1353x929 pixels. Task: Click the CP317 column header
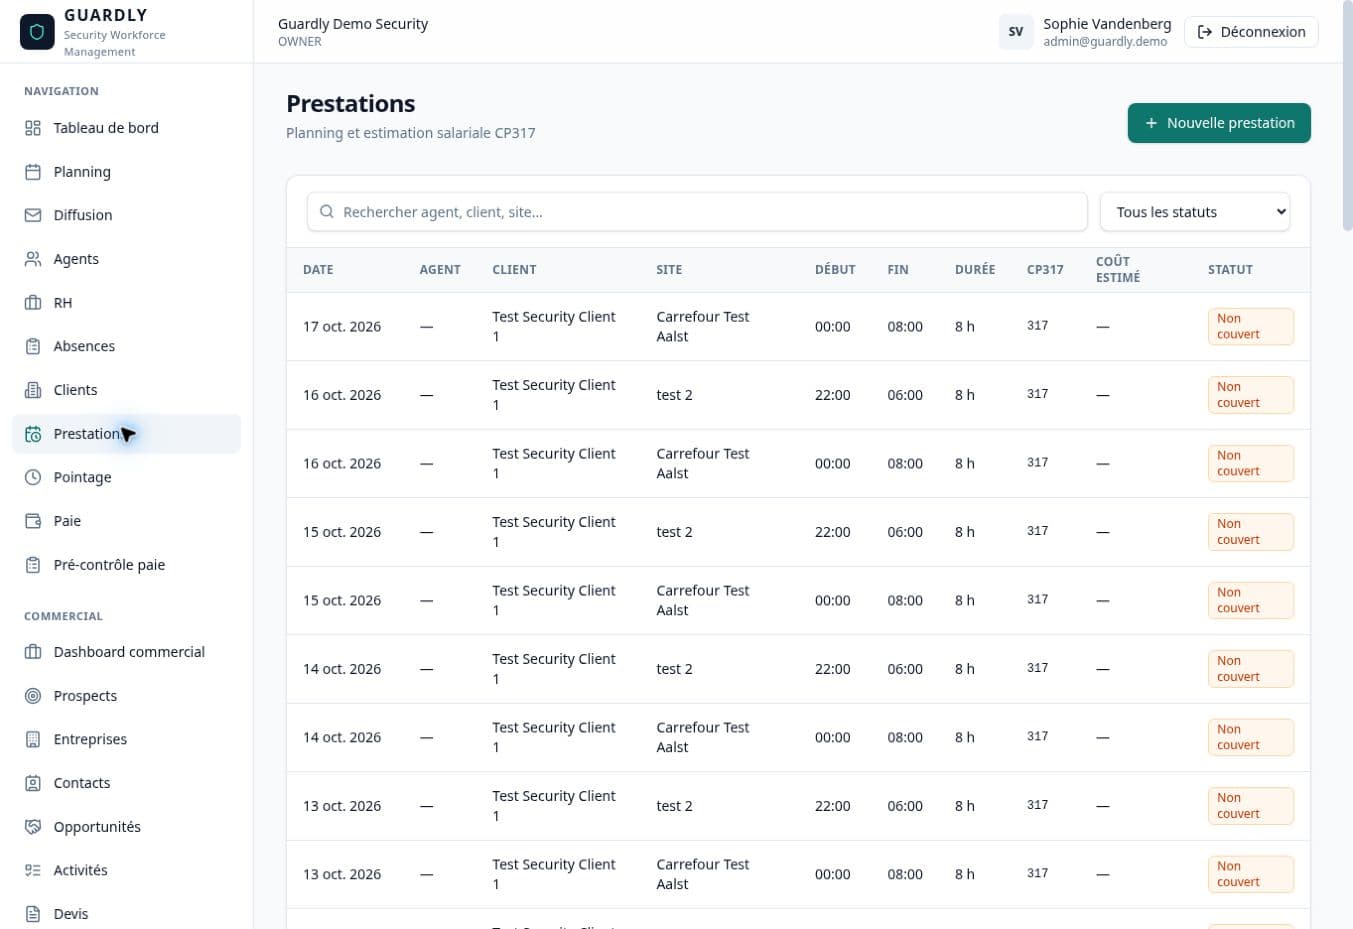click(x=1045, y=270)
